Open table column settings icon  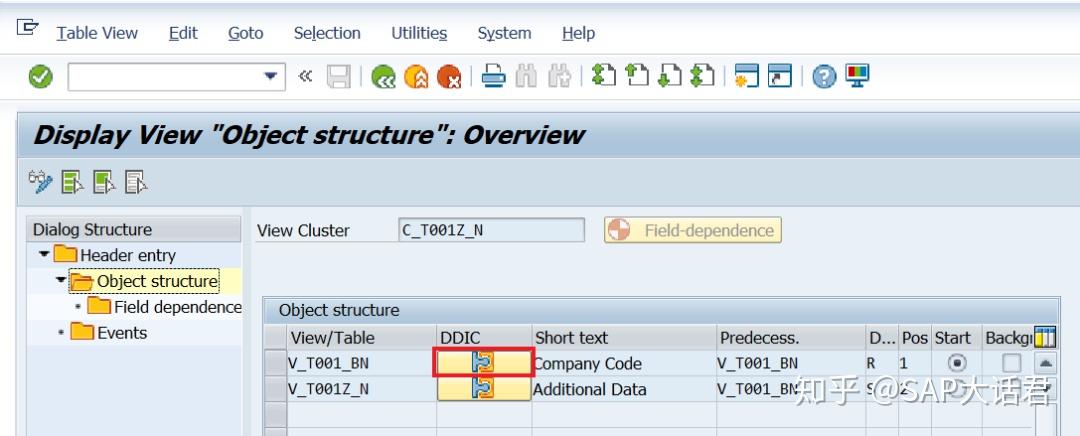point(1045,338)
